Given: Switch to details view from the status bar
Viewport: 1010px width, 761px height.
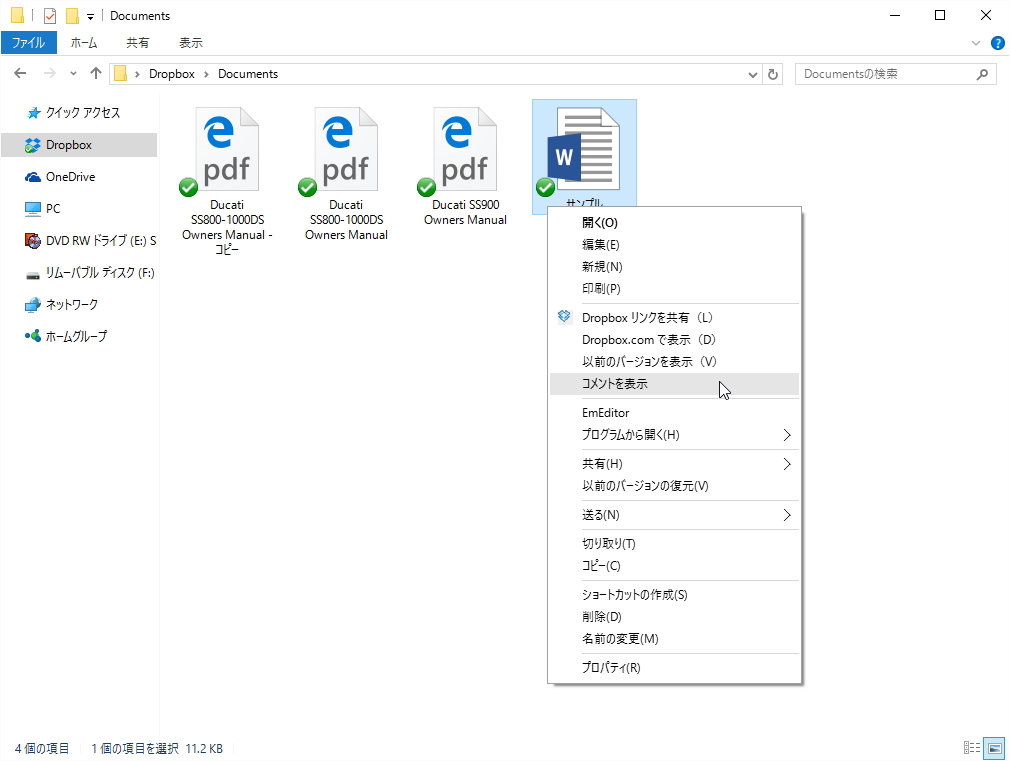Looking at the screenshot, I should 970,747.
